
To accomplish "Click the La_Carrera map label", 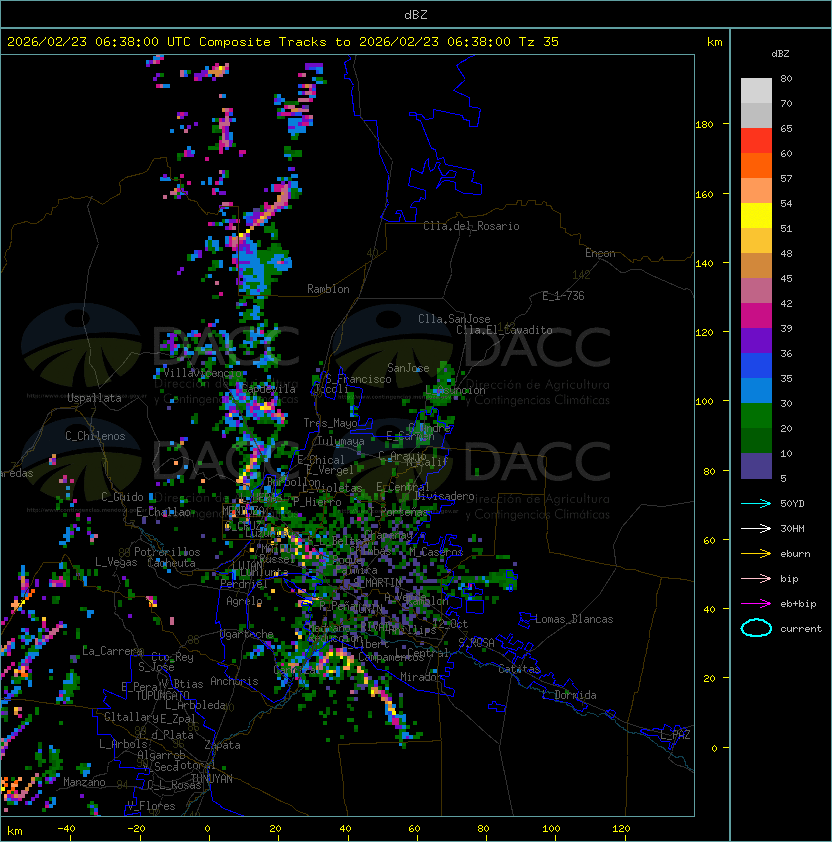I will click(112, 651).
